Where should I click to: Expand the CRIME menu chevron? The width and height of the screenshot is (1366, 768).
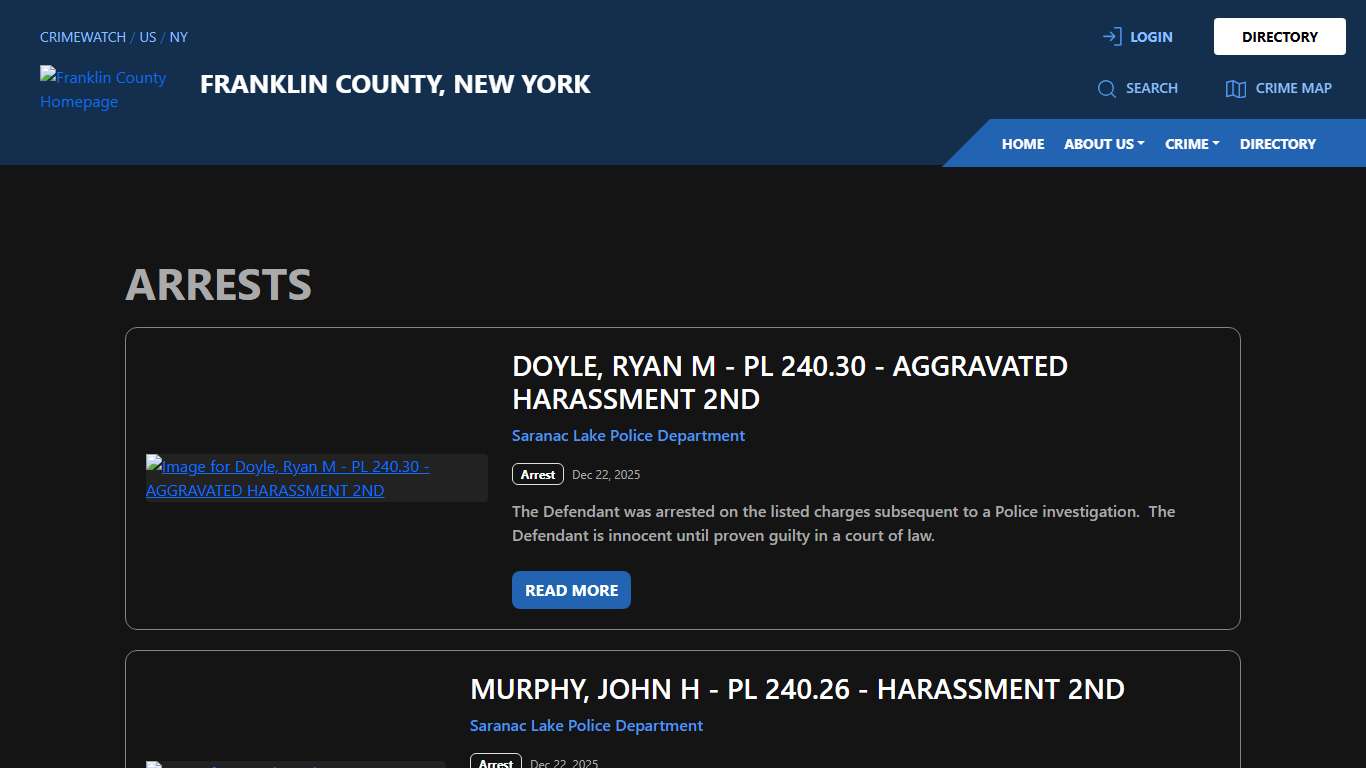1217,143
